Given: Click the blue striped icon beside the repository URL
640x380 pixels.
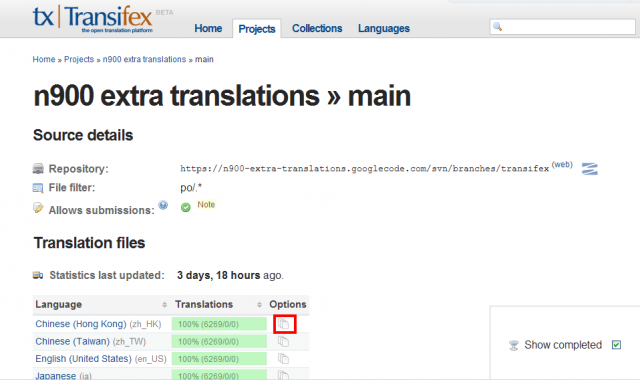Looking at the screenshot, I should point(590,169).
